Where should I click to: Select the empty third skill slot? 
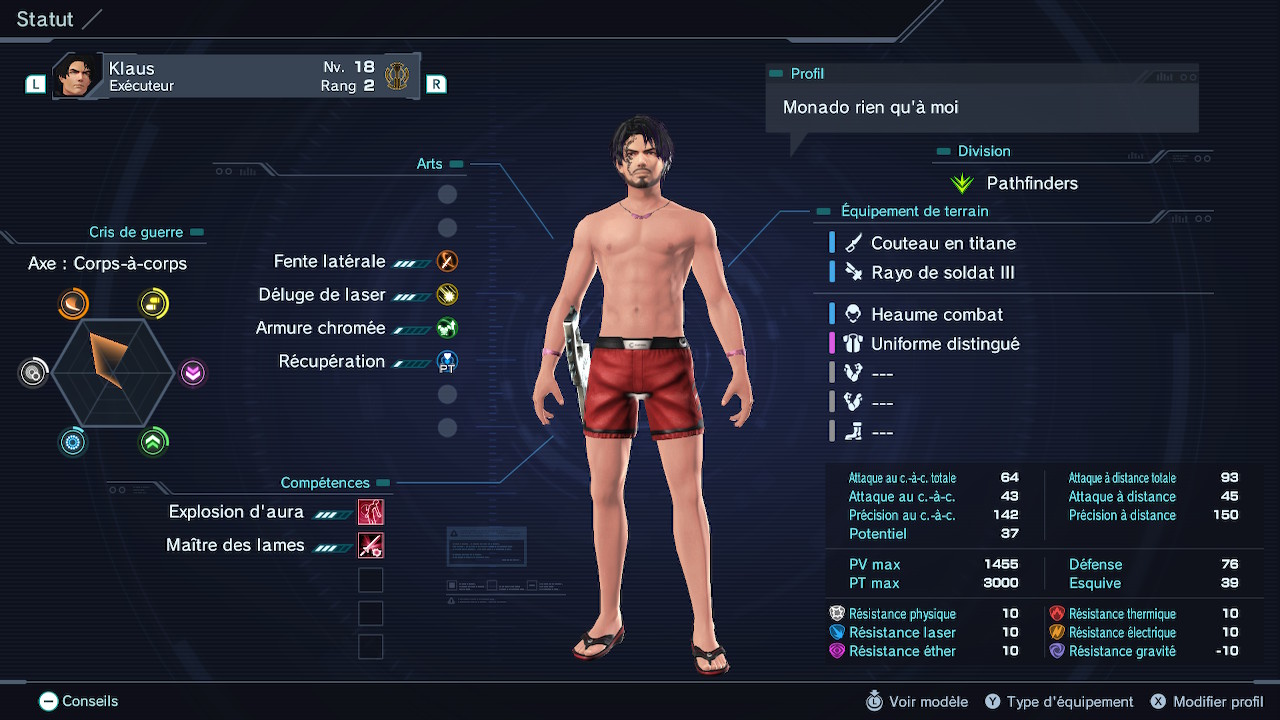pyautogui.click(x=371, y=580)
